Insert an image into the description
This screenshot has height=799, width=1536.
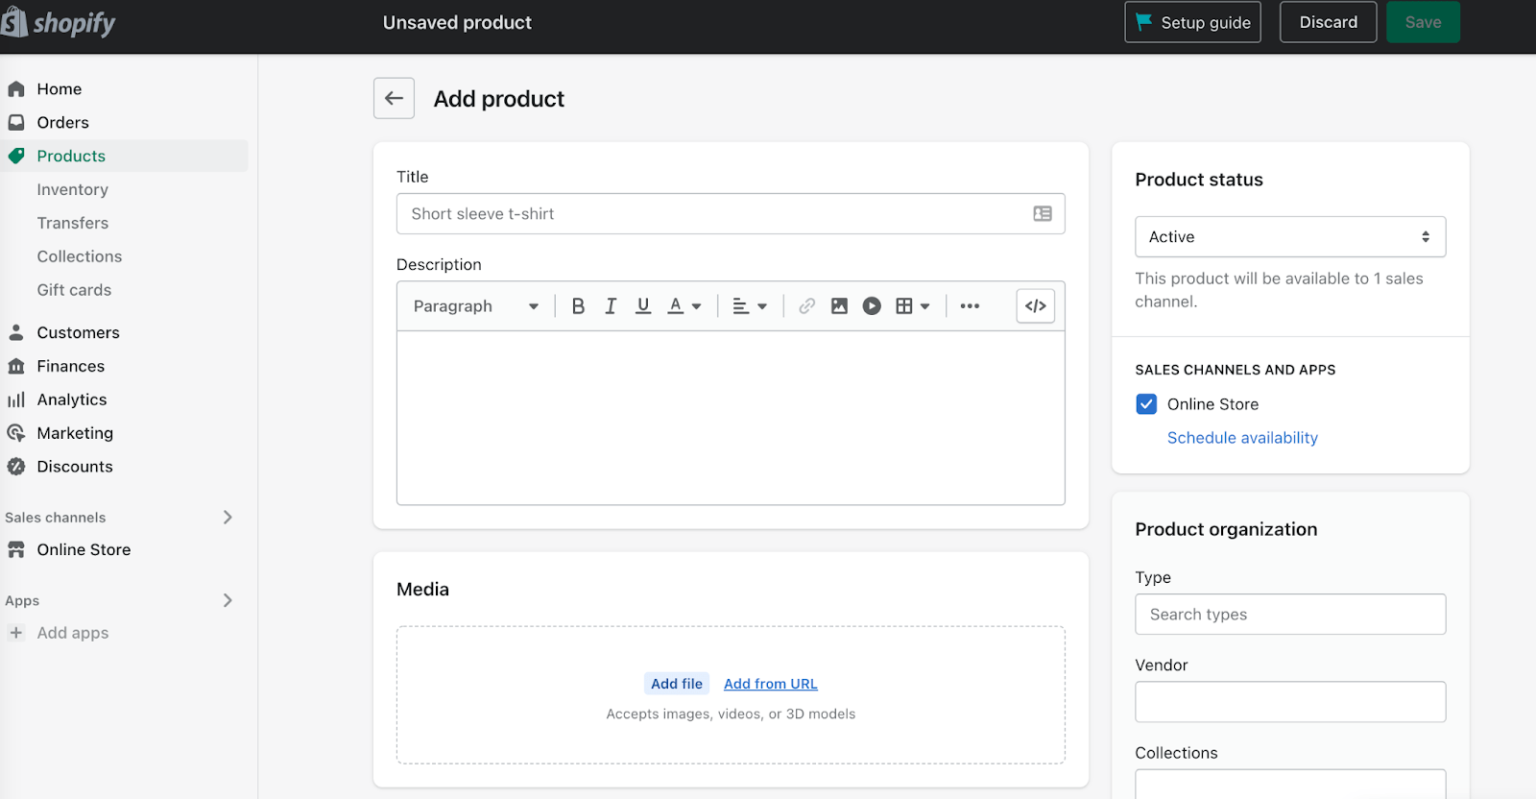pos(838,305)
